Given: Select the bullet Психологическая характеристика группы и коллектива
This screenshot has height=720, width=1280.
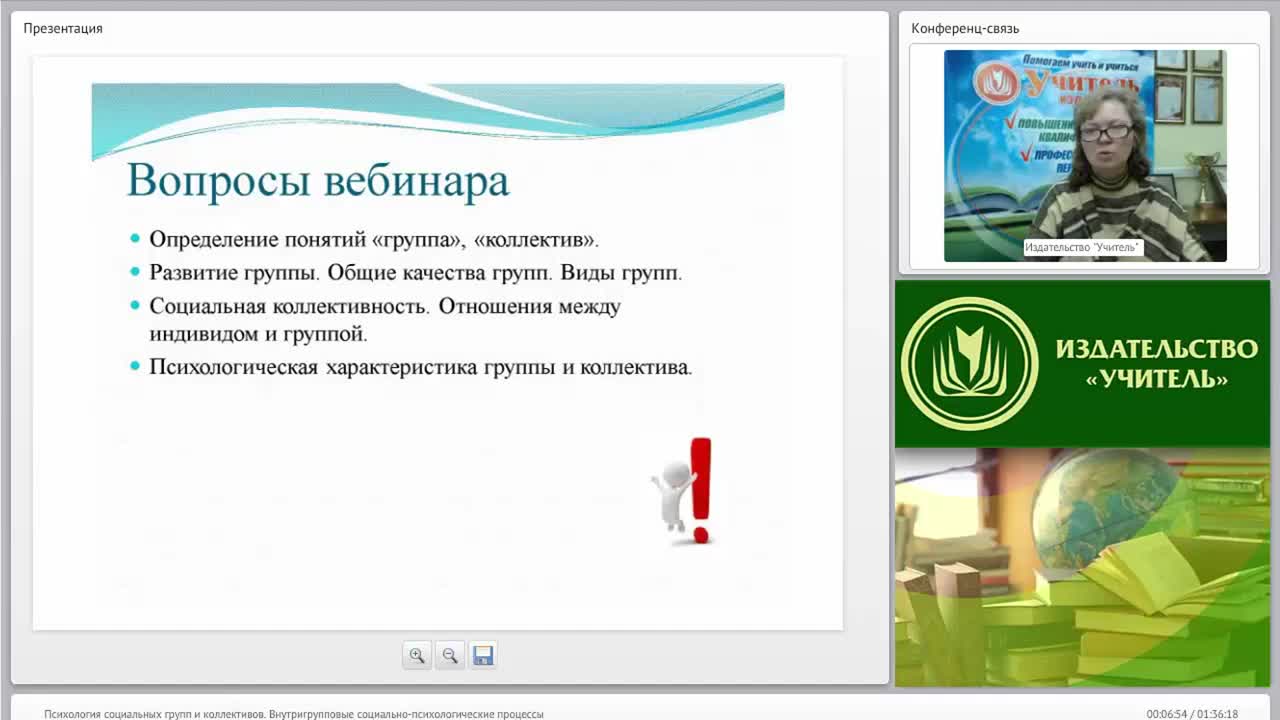Looking at the screenshot, I should point(420,367).
